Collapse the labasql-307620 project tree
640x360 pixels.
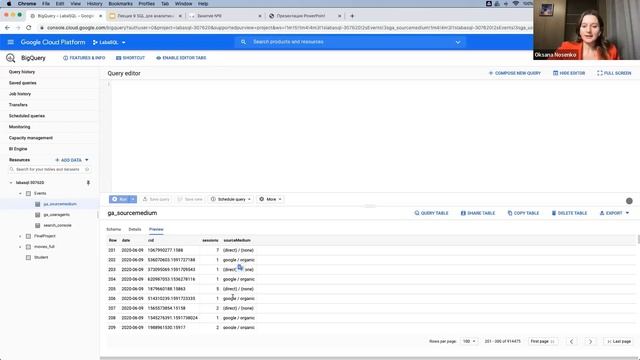point(11,183)
